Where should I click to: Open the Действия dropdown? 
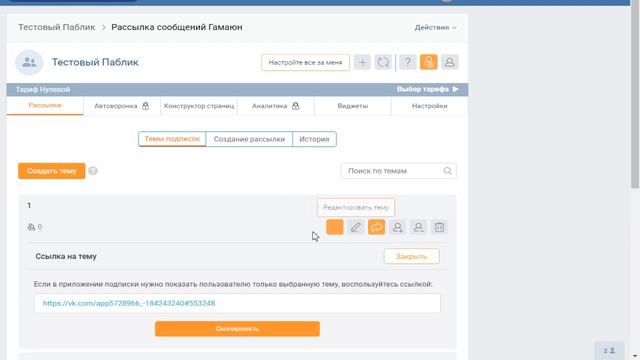[x=435, y=27]
